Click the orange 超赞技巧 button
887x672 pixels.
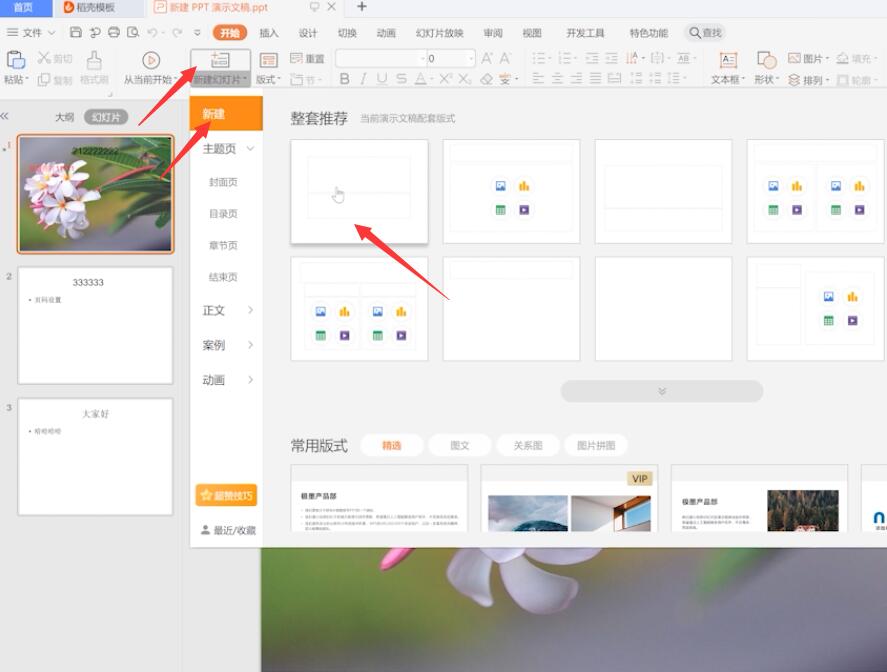click(226, 496)
